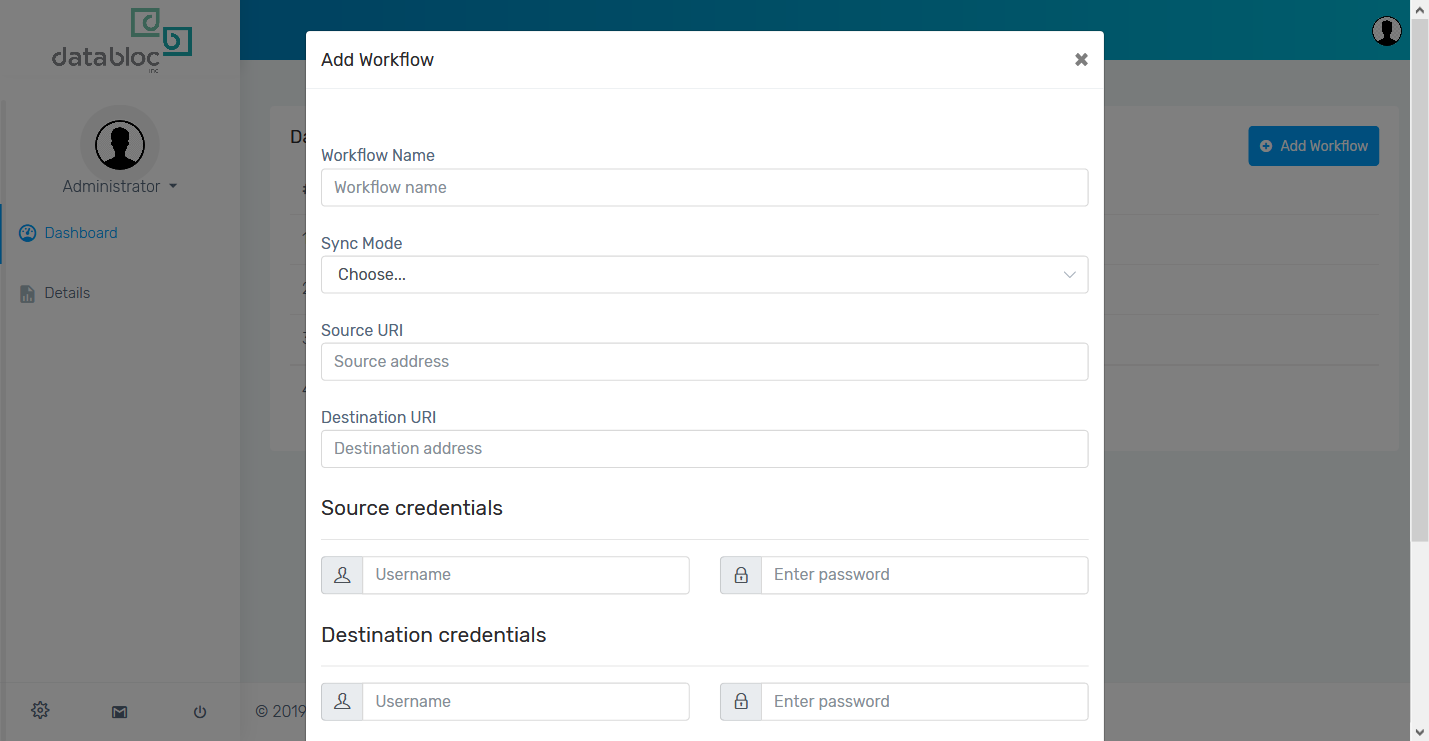
Task: Close the Add Workflow dialog
Action: point(1081,60)
